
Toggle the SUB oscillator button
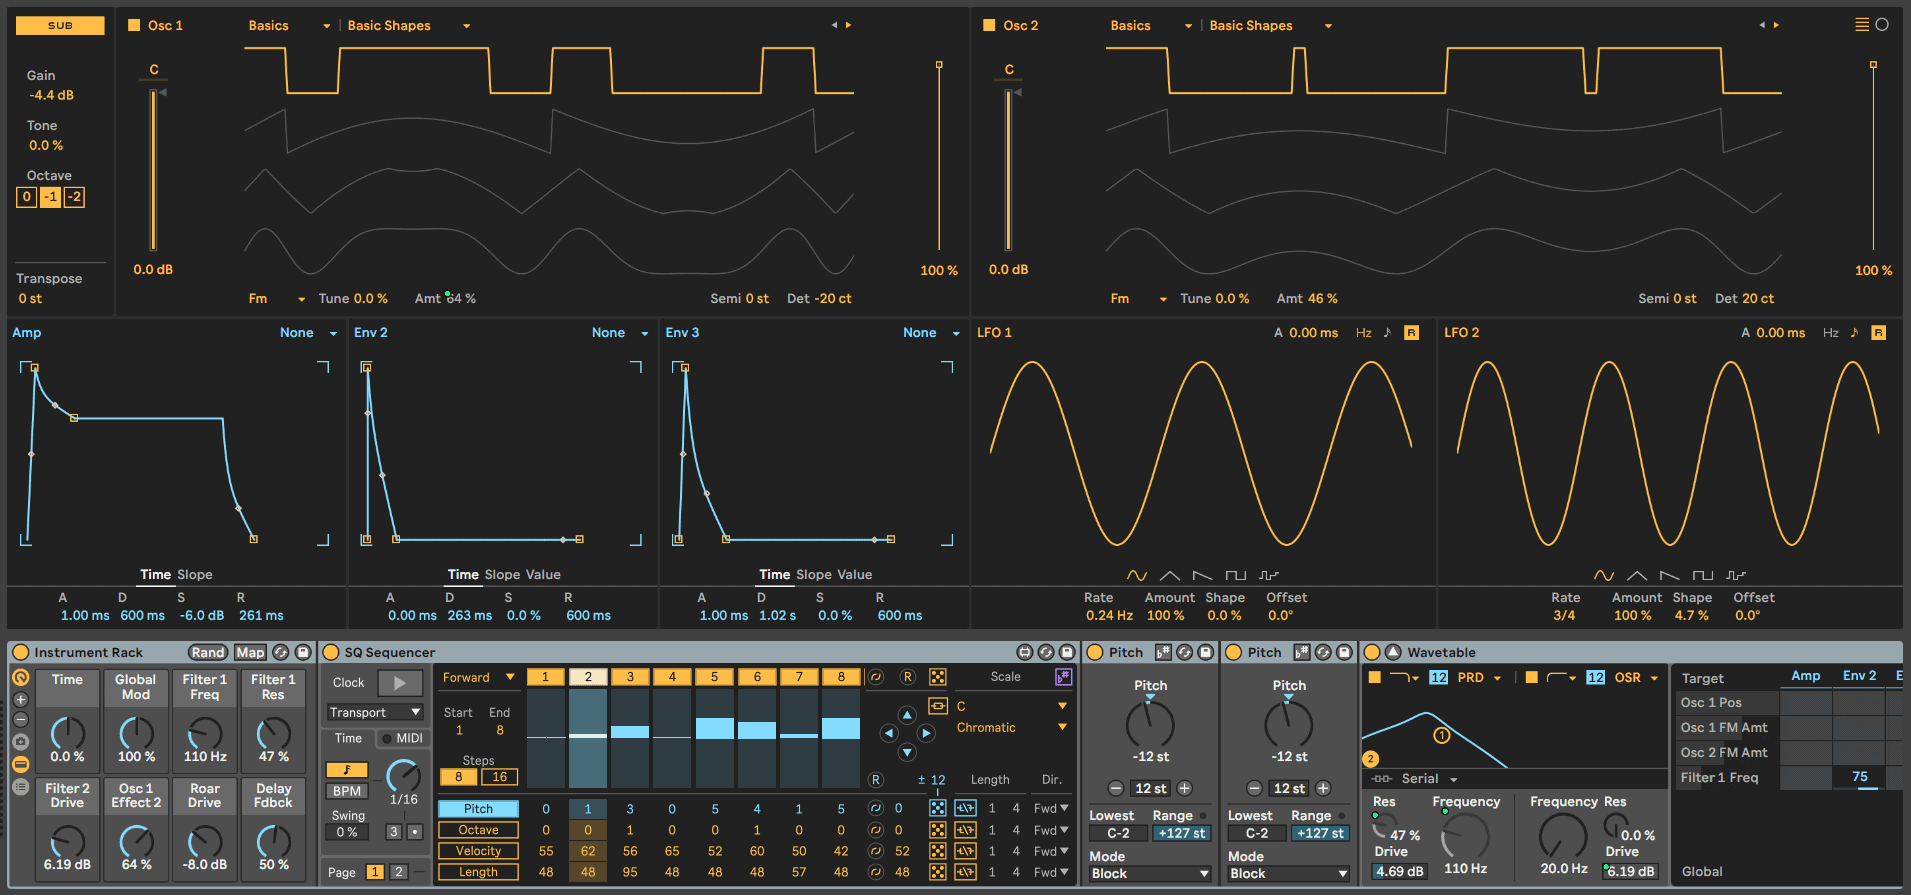click(60, 25)
